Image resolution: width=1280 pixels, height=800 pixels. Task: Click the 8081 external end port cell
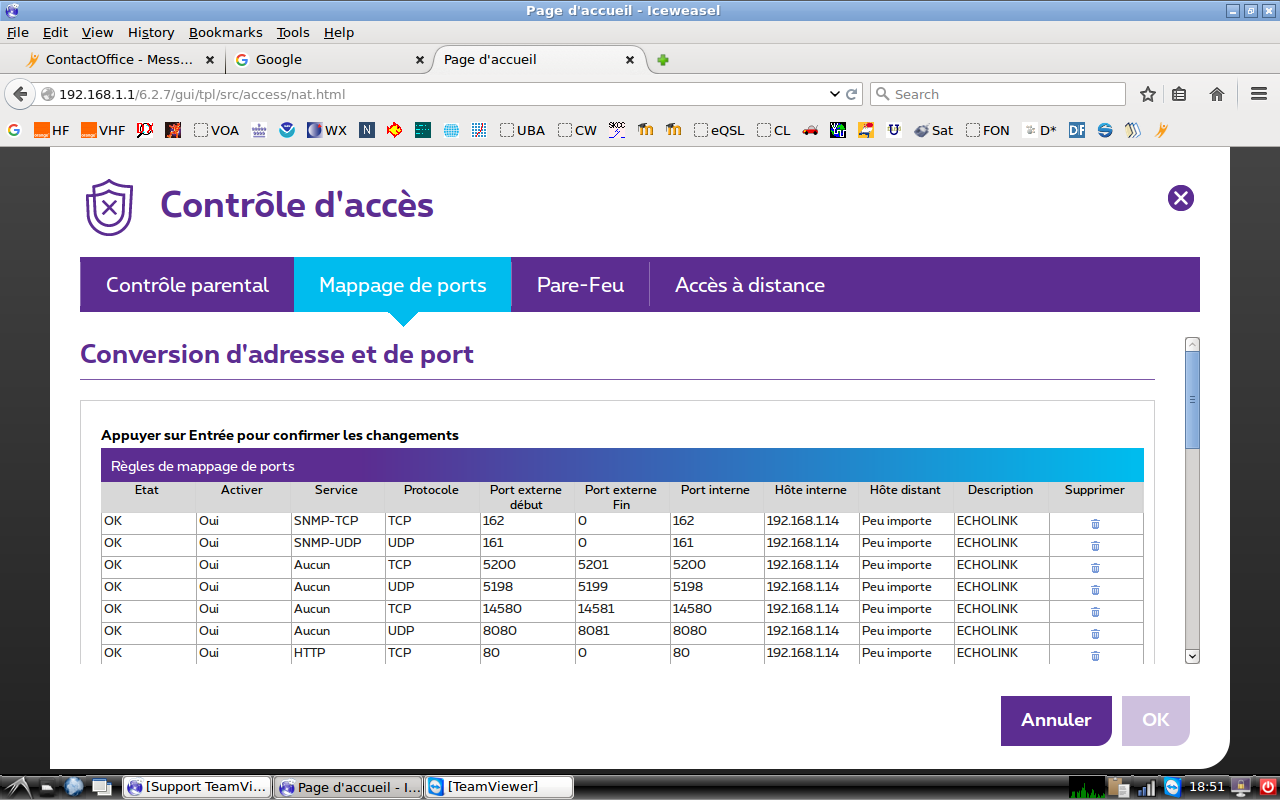623,631
